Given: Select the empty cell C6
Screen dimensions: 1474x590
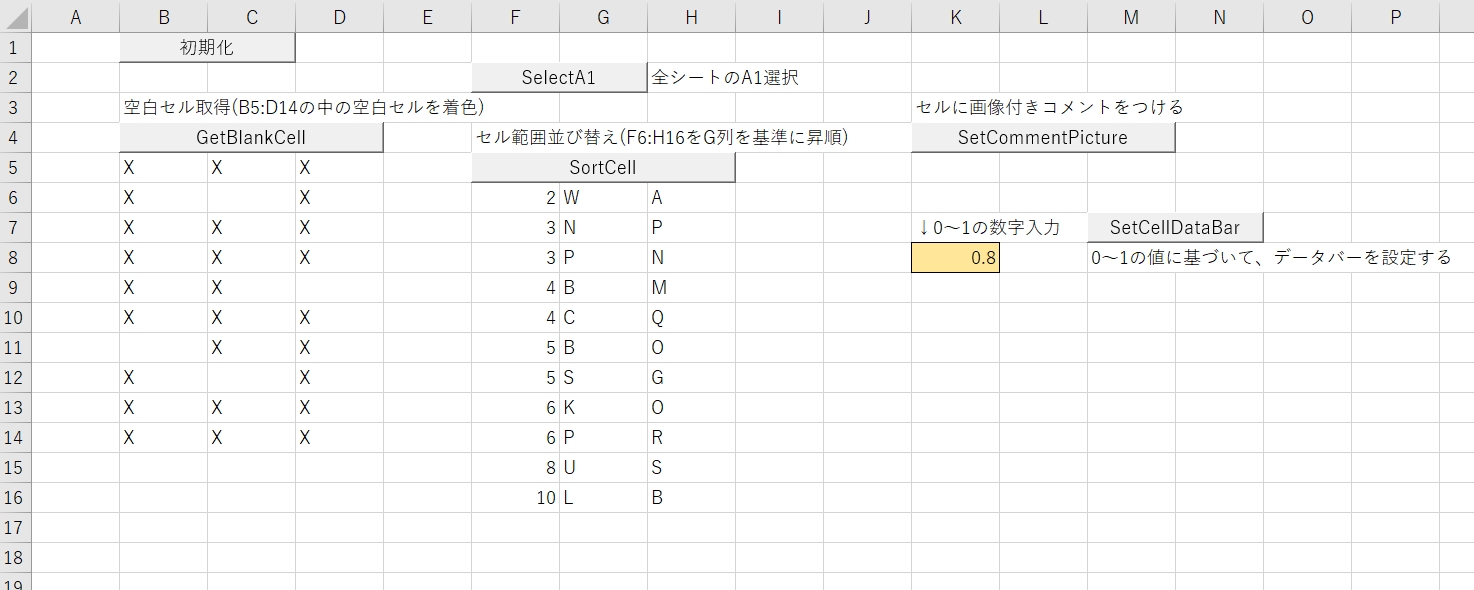Looking at the screenshot, I should pos(251,197).
